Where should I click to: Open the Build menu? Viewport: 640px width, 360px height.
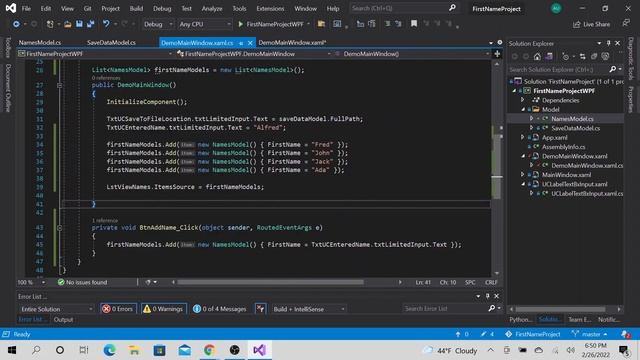pos(136,8)
